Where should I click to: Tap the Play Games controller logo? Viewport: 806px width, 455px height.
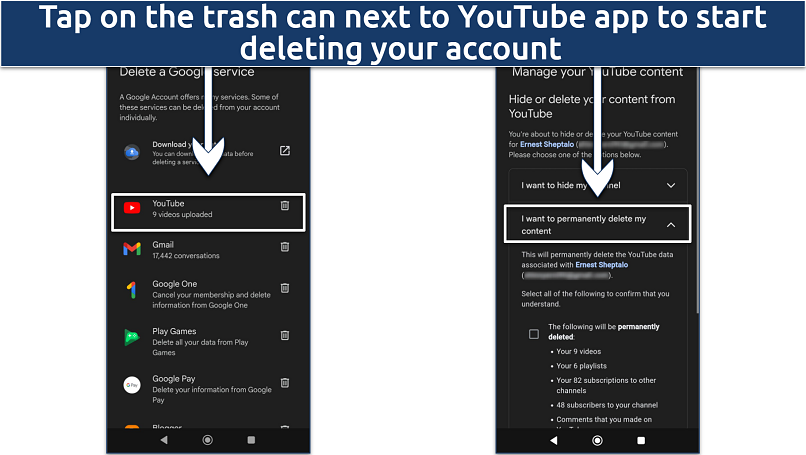coord(132,337)
